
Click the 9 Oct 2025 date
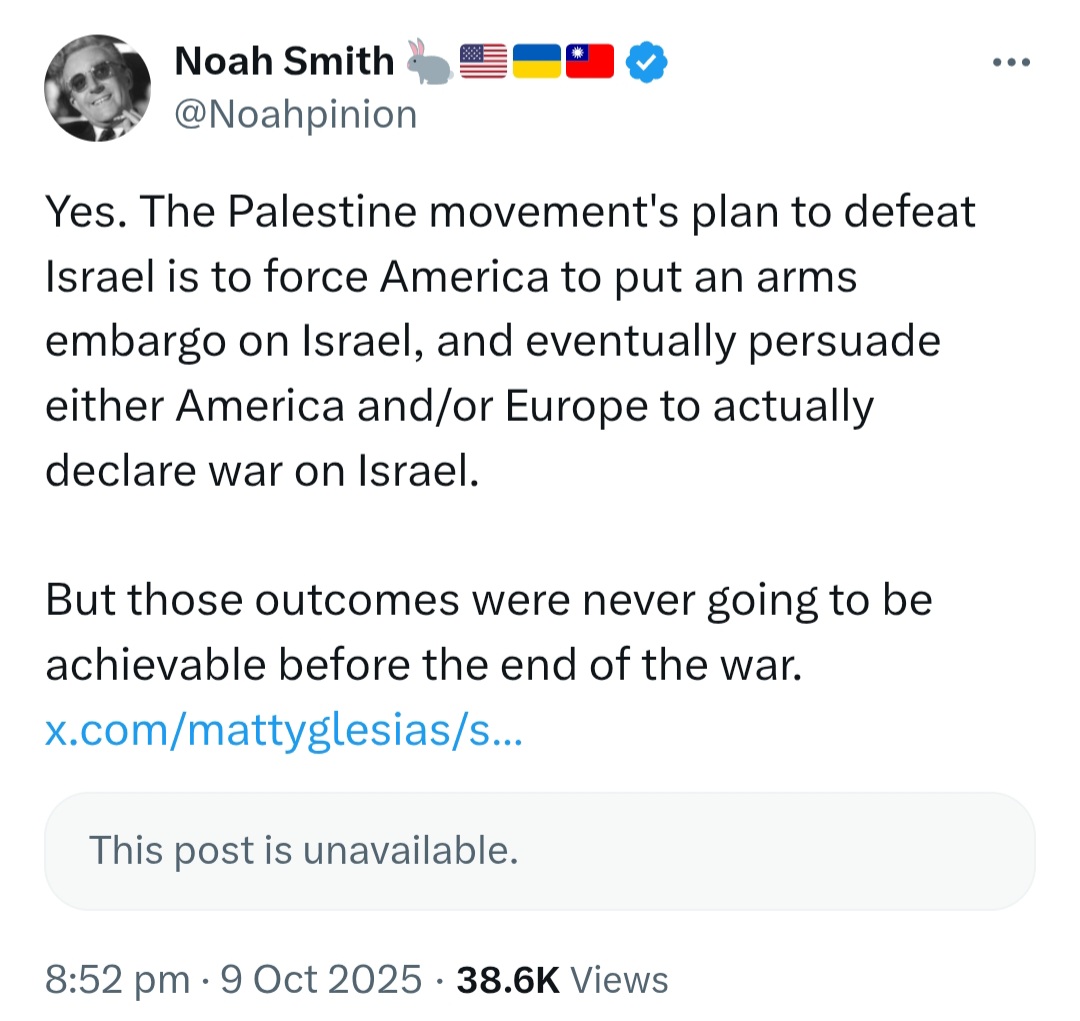[321, 980]
